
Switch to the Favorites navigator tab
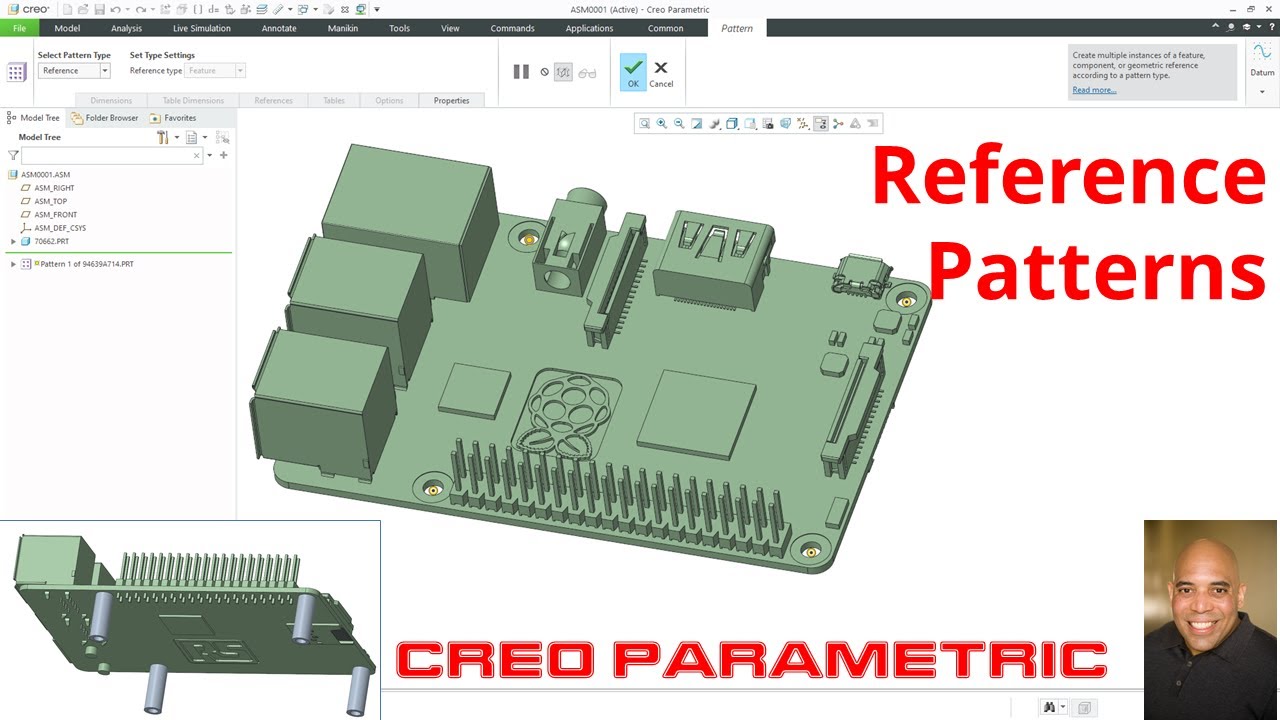pyautogui.click(x=173, y=118)
